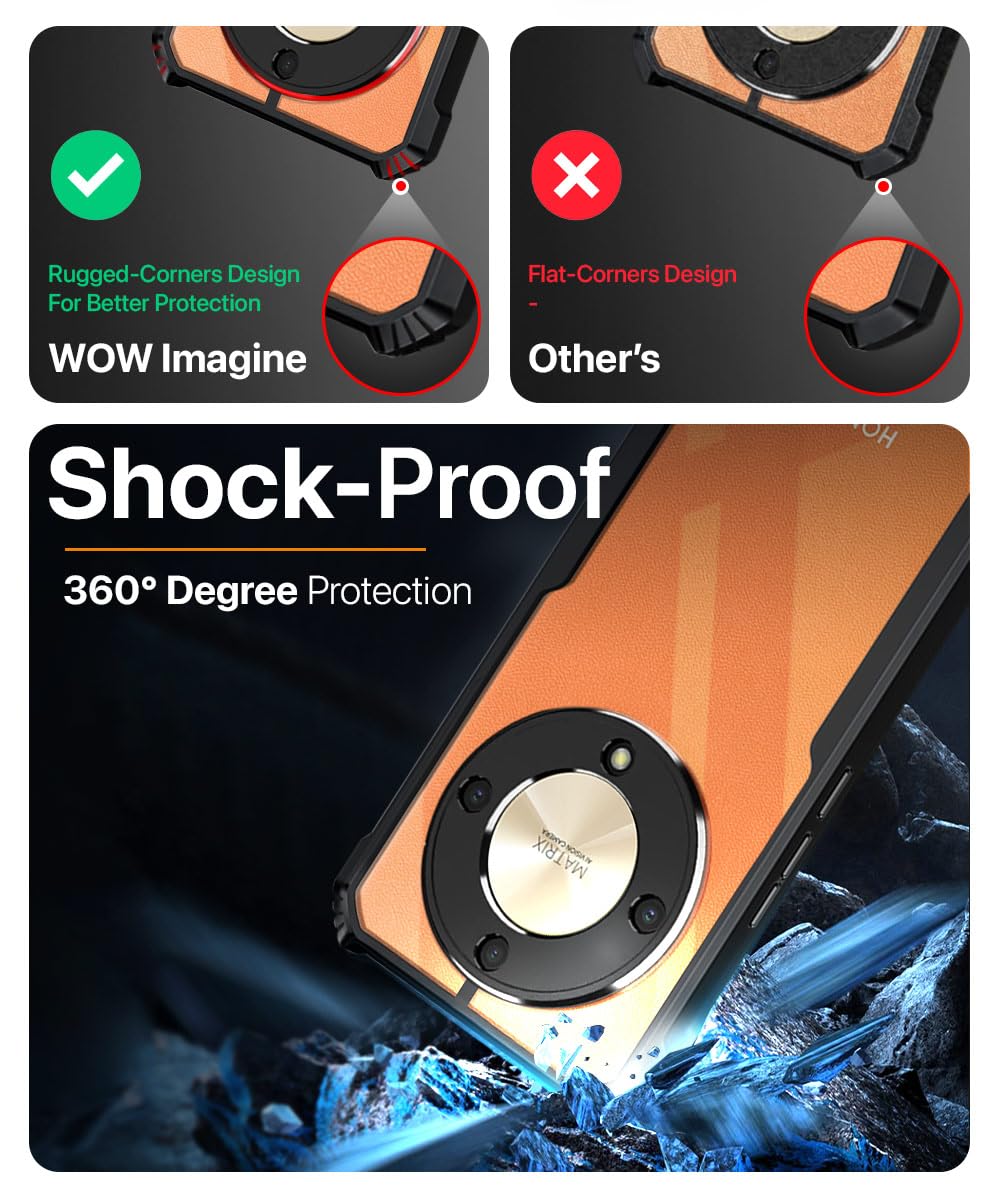Click the right-side camera lens on ring
Viewport: 1000px width, 1200px height.
pos(645,913)
